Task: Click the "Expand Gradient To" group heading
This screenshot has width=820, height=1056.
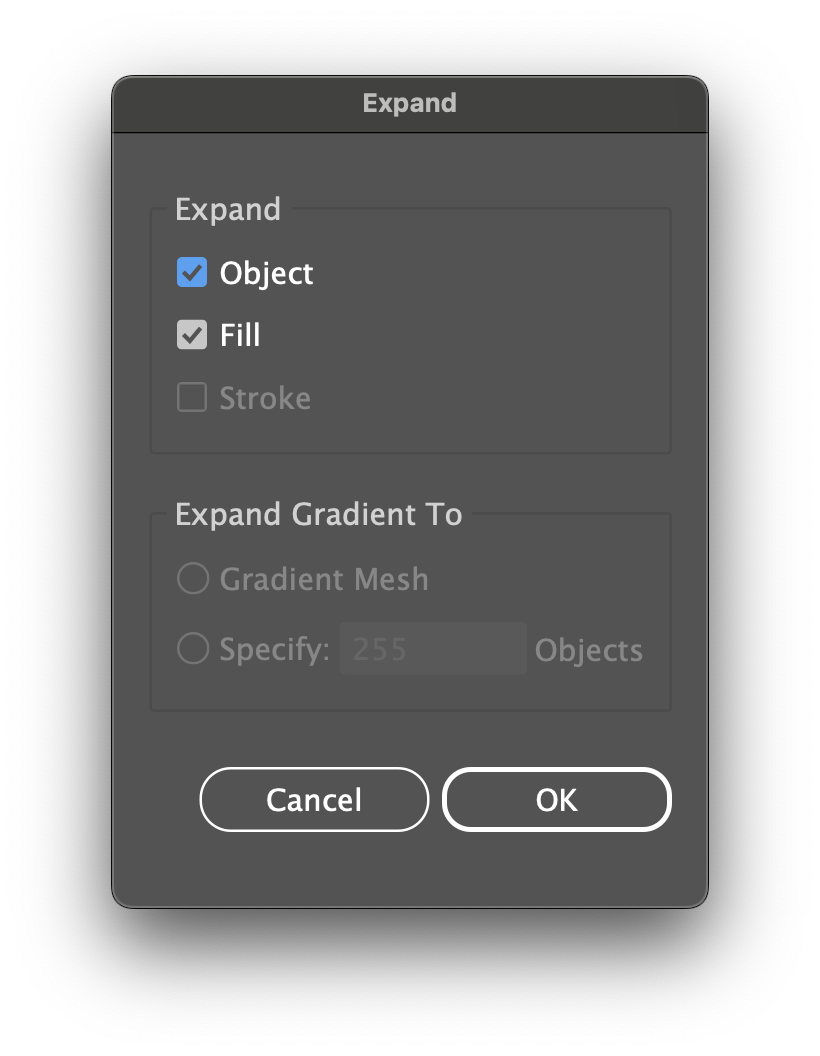Action: [318, 515]
